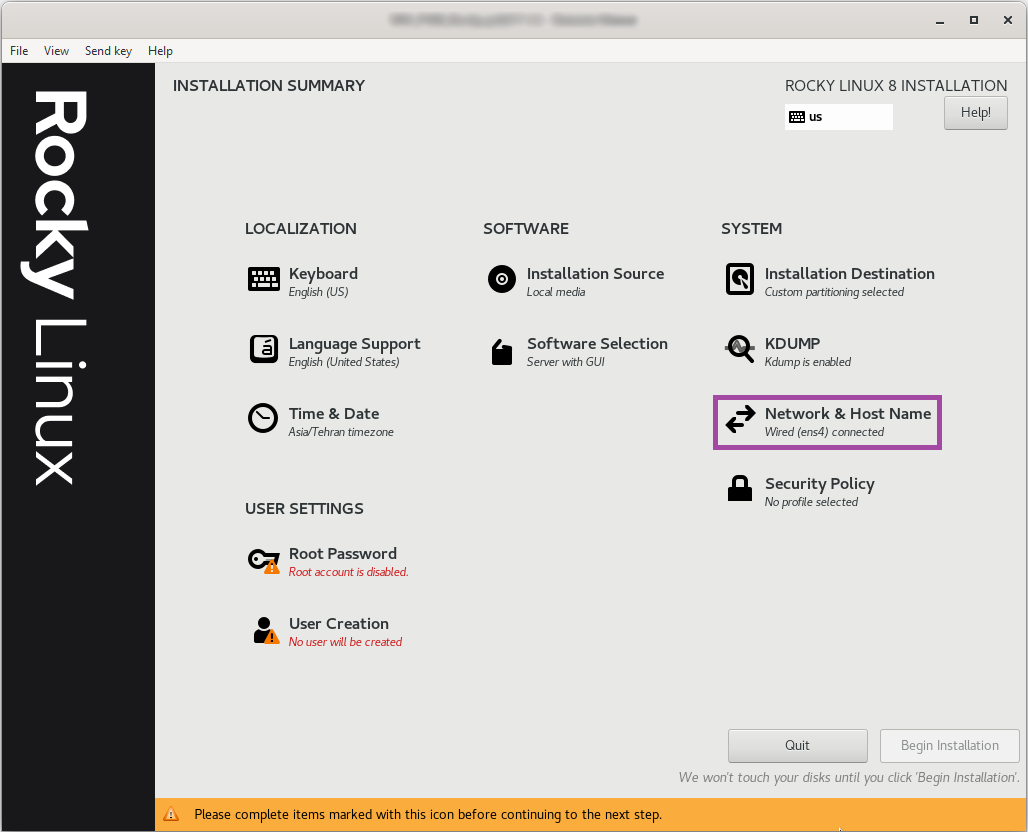Open the Software Selection package icon
The image size is (1028, 832).
tap(502, 351)
